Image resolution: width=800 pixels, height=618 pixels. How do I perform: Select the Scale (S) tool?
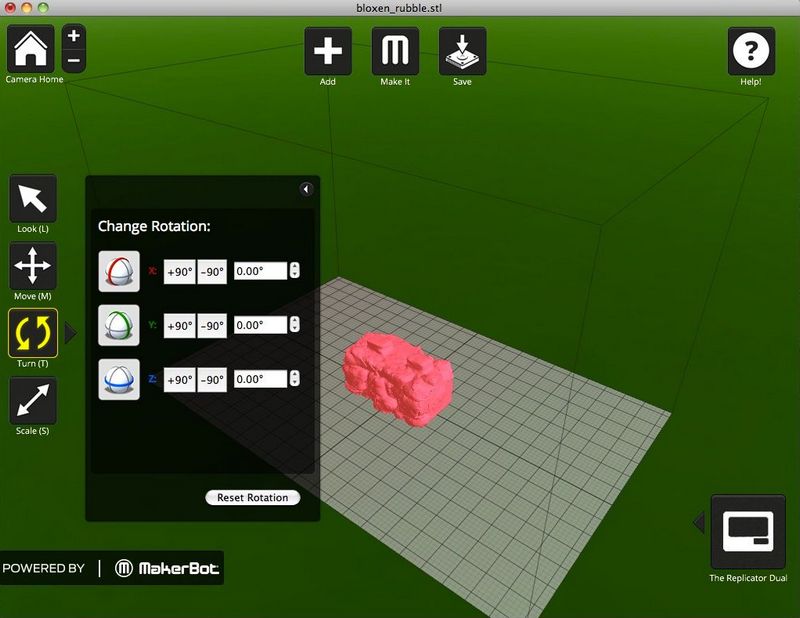tap(33, 401)
